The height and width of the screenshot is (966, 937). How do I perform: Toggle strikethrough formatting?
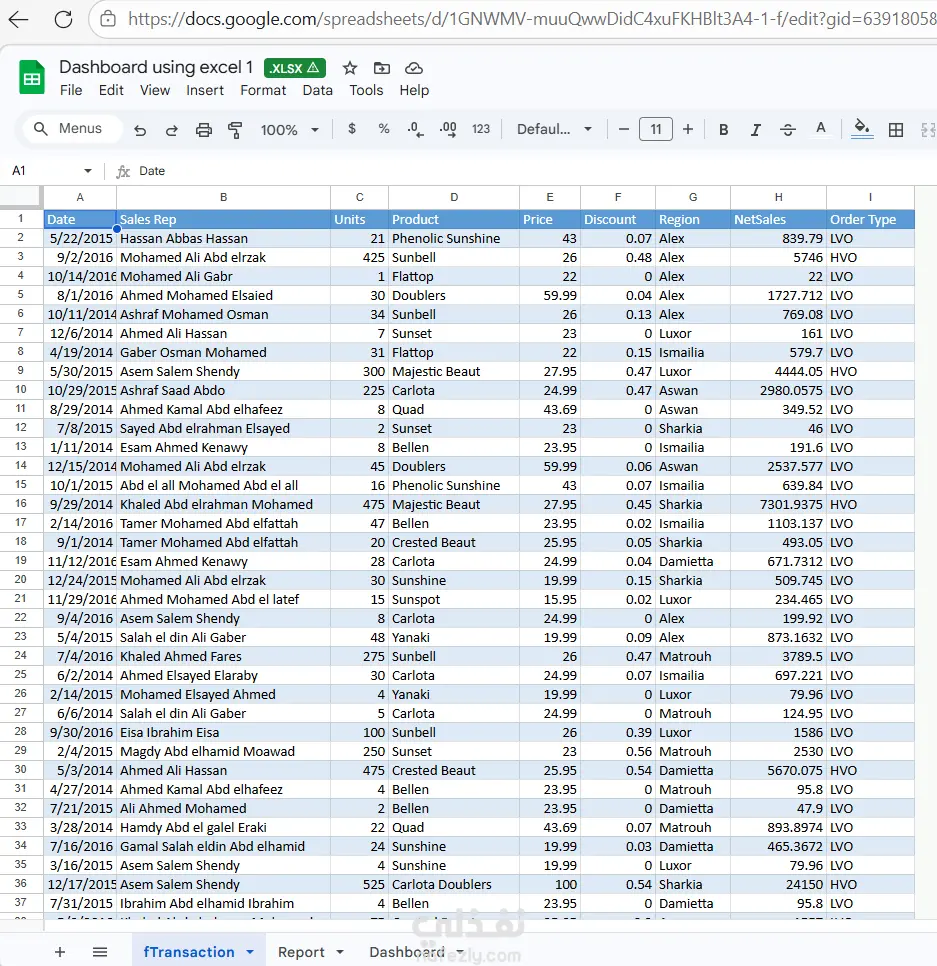788,130
